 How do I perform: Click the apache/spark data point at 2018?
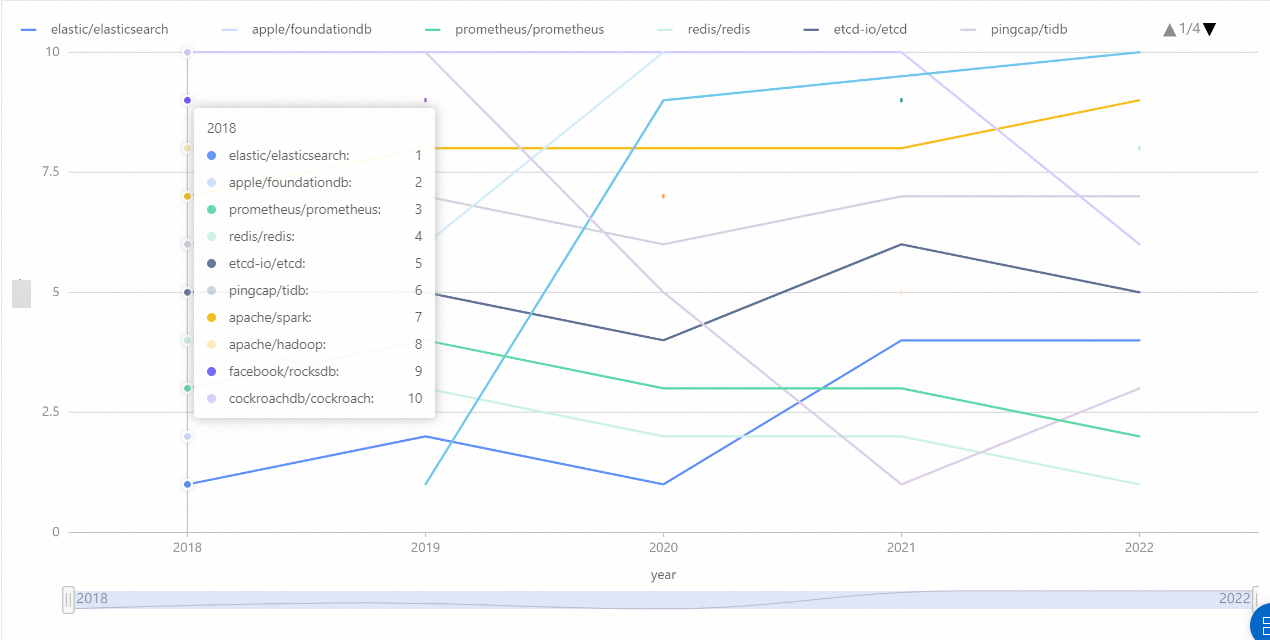187,196
